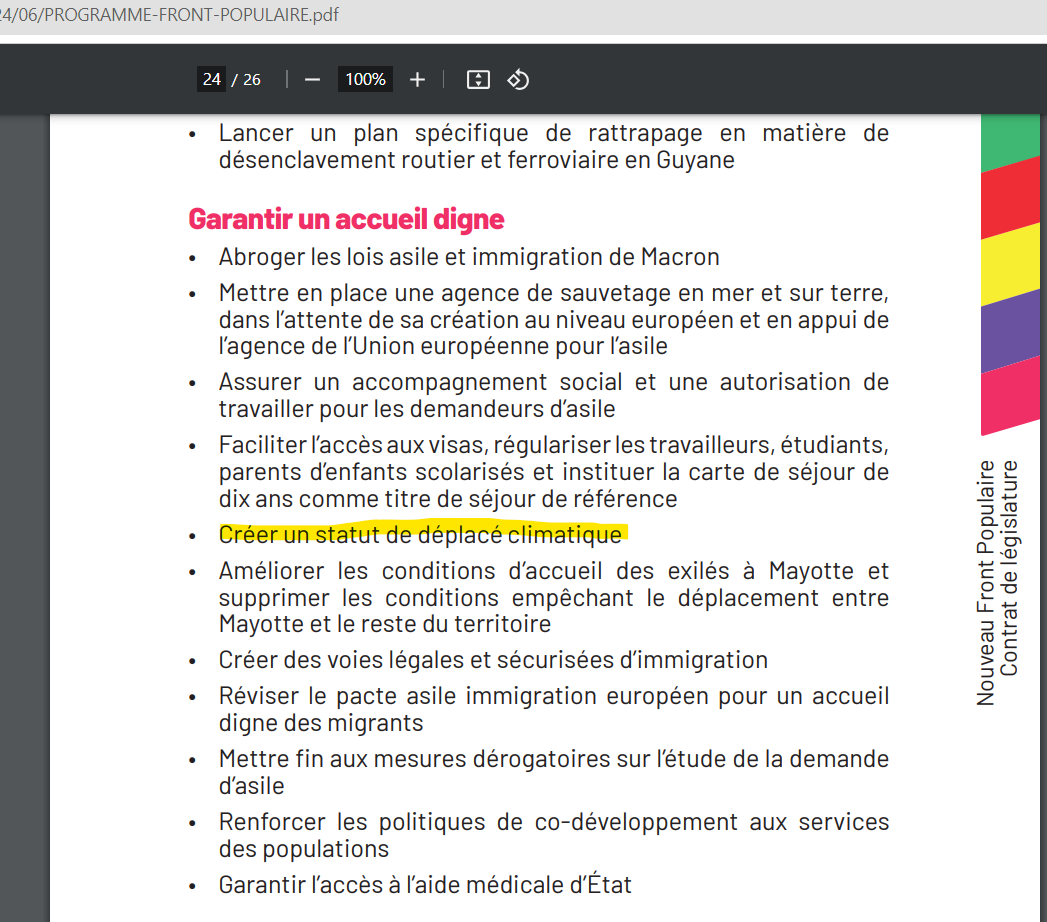The height and width of the screenshot is (922, 1047).
Task: Select the current page number field showing 24
Action: pos(212,79)
